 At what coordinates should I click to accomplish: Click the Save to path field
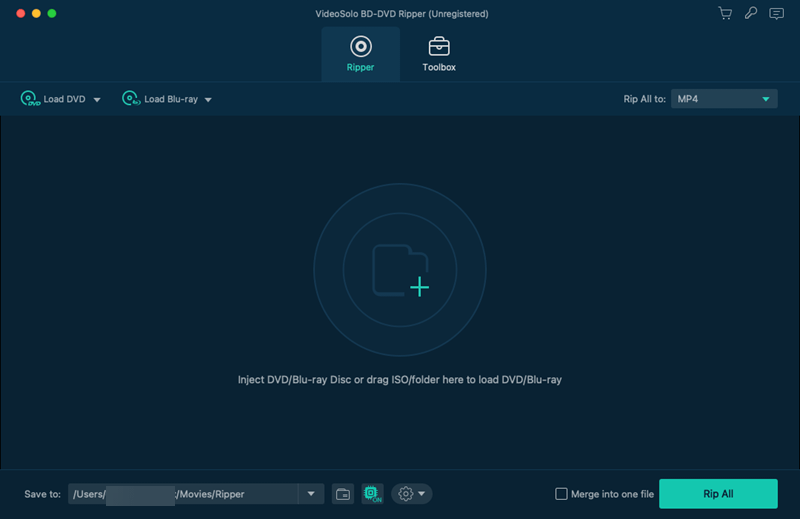click(183, 494)
